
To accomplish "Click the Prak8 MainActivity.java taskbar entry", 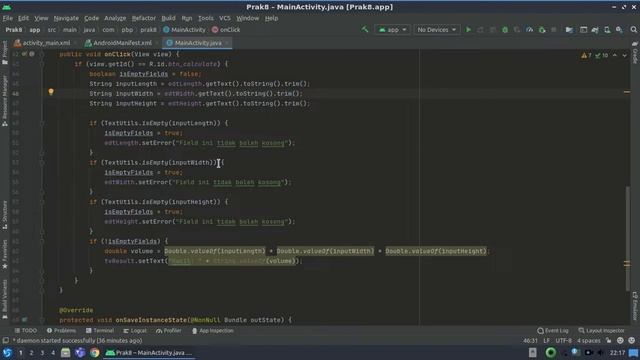I will pos(149,353).
